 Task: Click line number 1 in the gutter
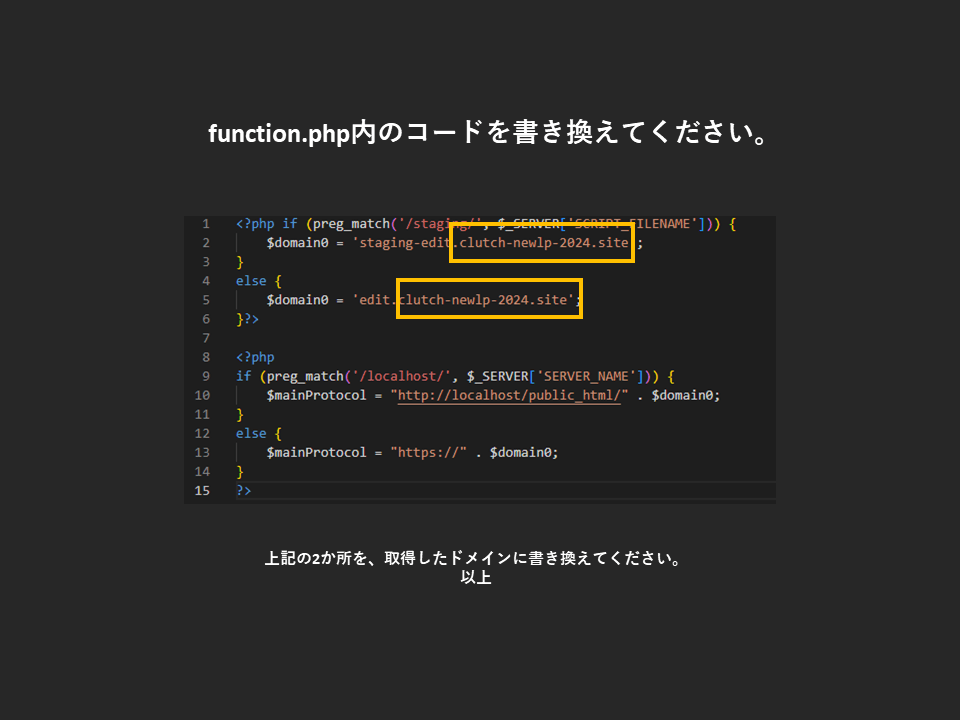[205, 224]
